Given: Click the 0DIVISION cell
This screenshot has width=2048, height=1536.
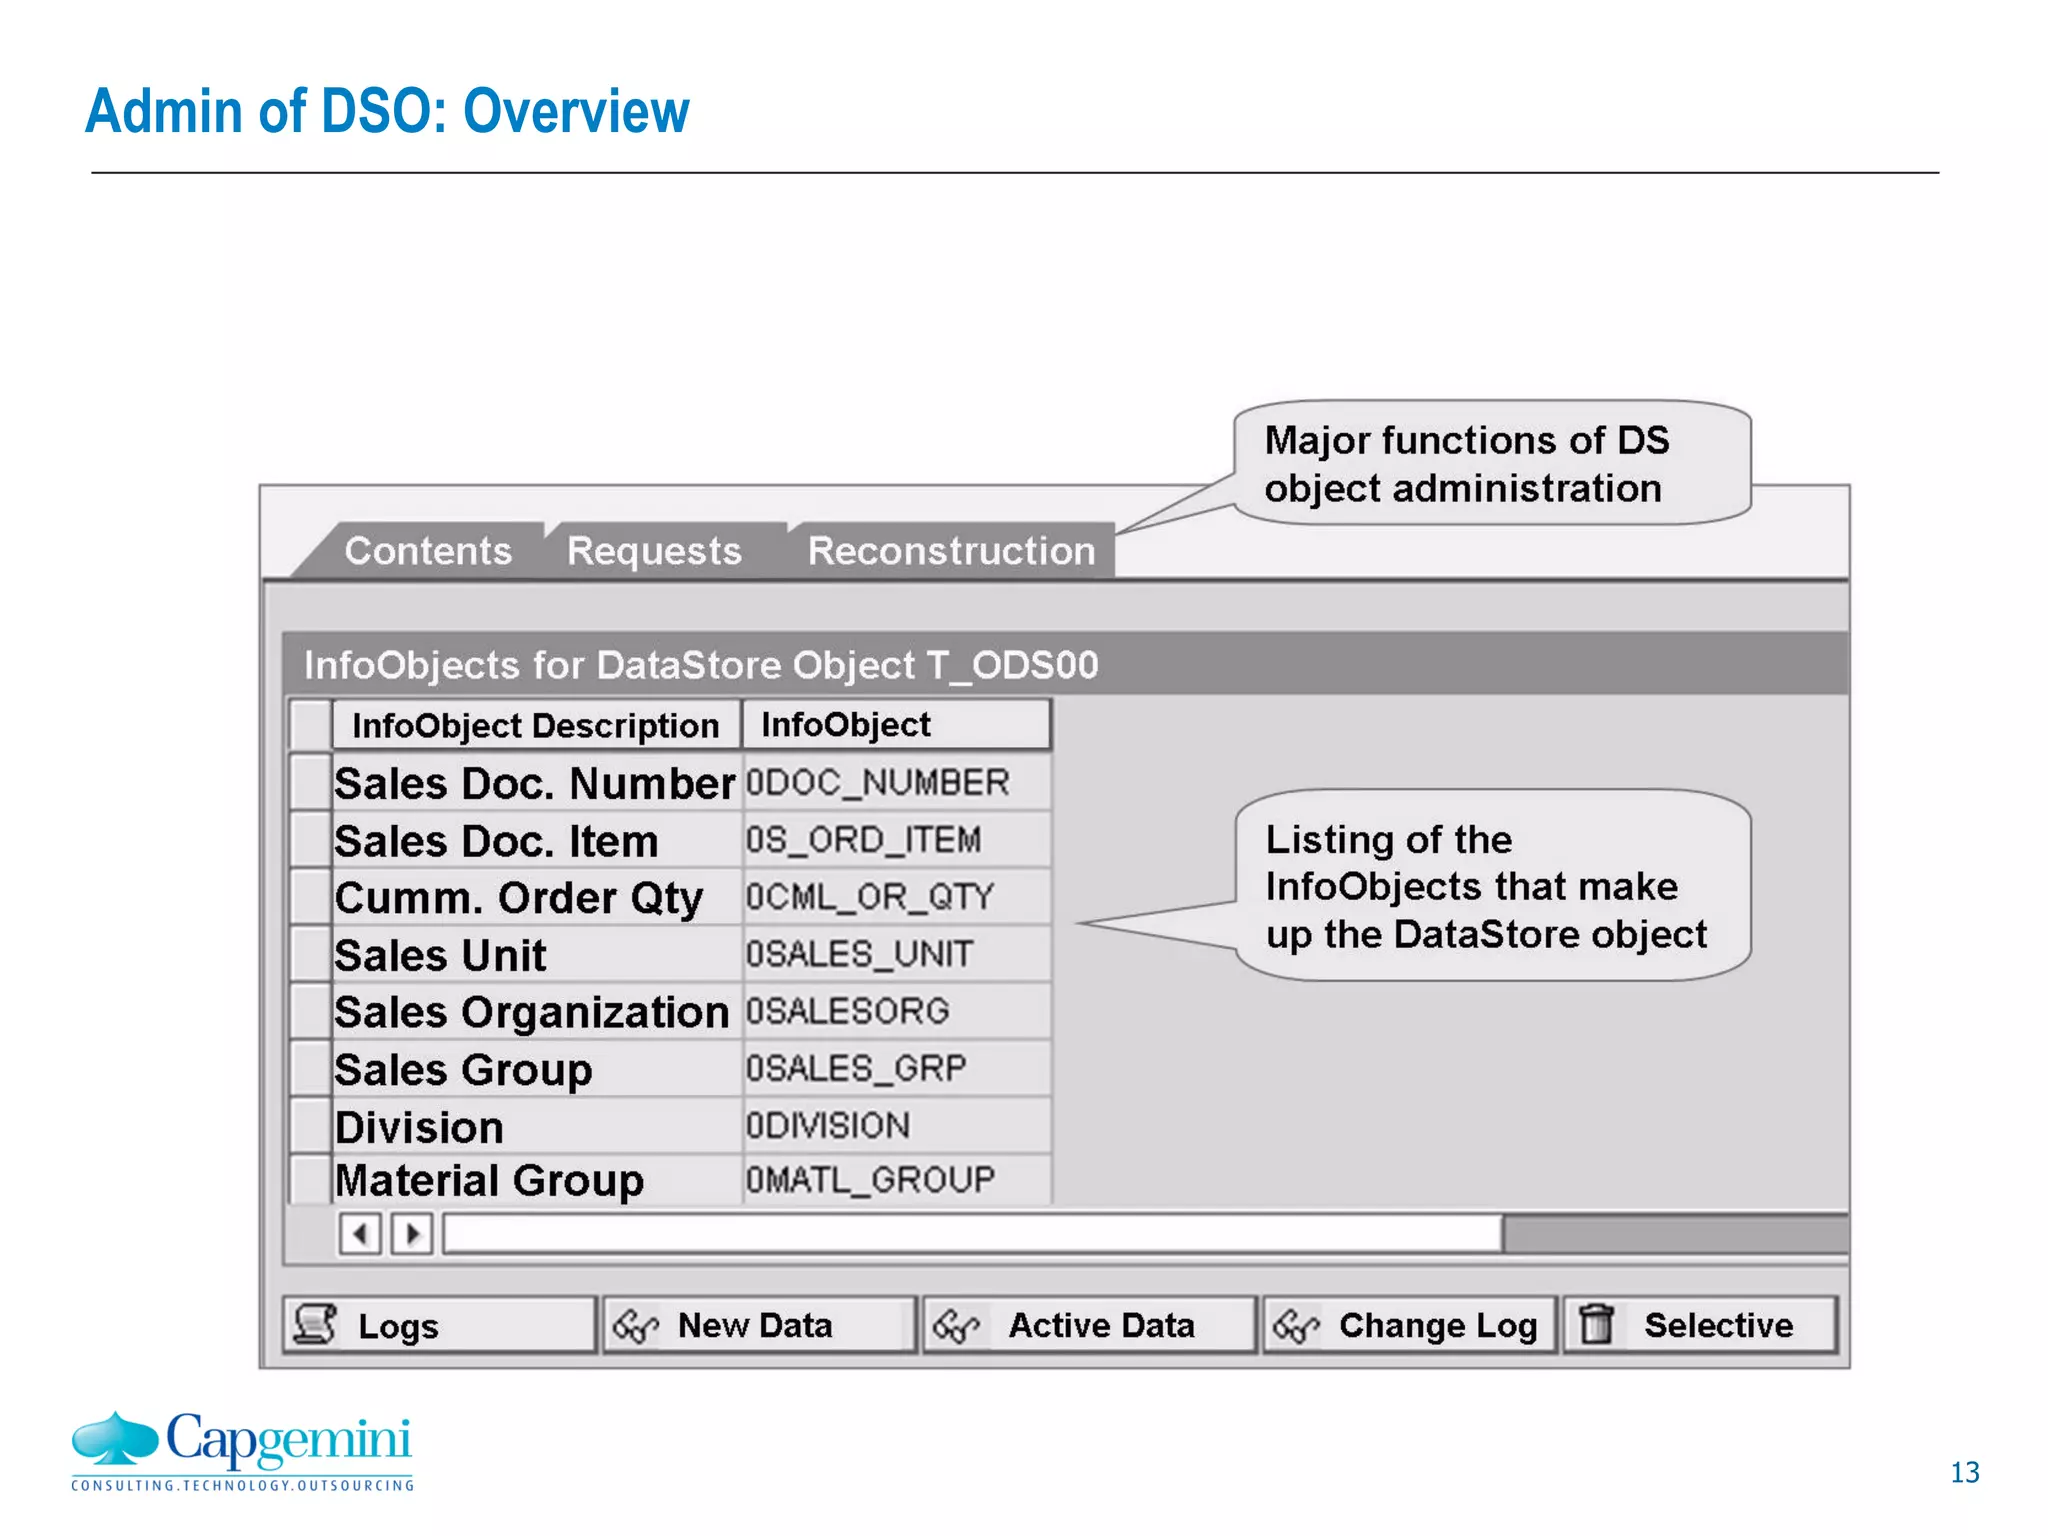Looking at the screenshot, I should (x=897, y=1126).
